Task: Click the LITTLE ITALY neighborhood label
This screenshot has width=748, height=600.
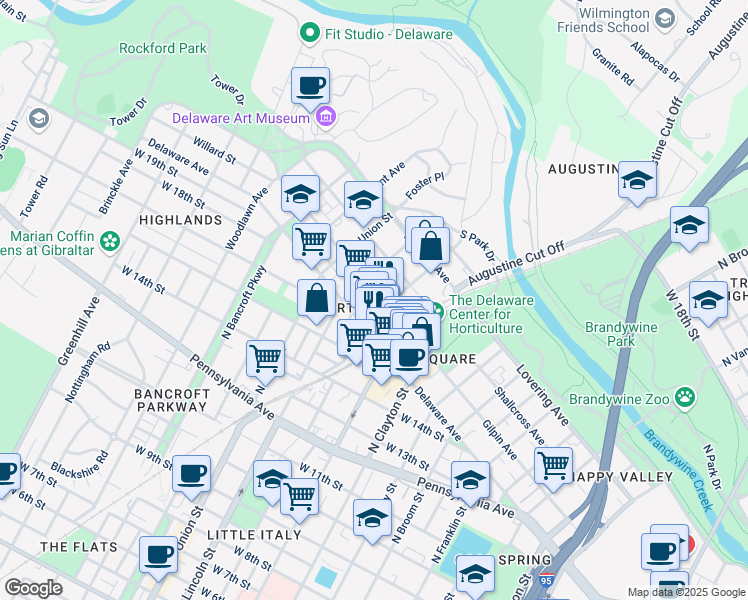Action: click(x=254, y=535)
